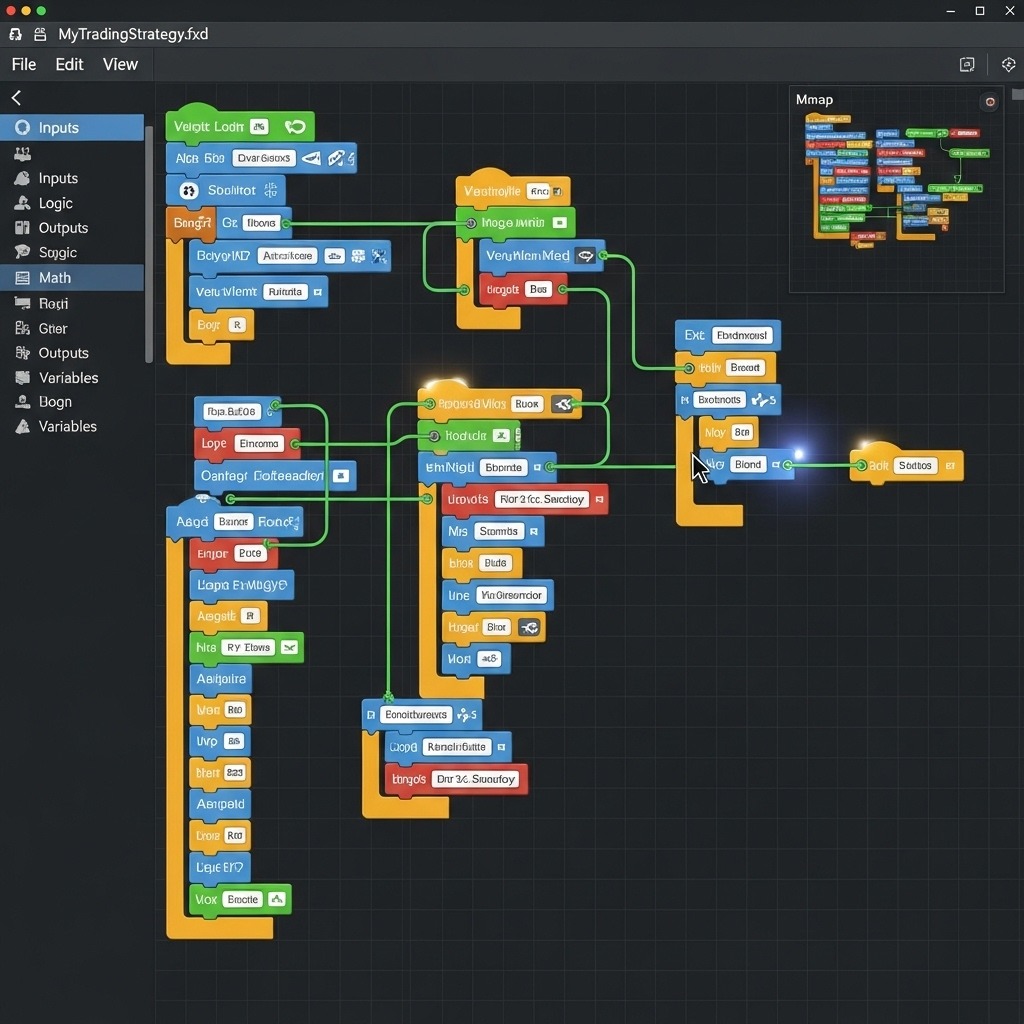Open the Bbornte dropdown on EhiNigtl
This screenshot has width=1024, height=1024.
pyautogui.click(x=504, y=468)
